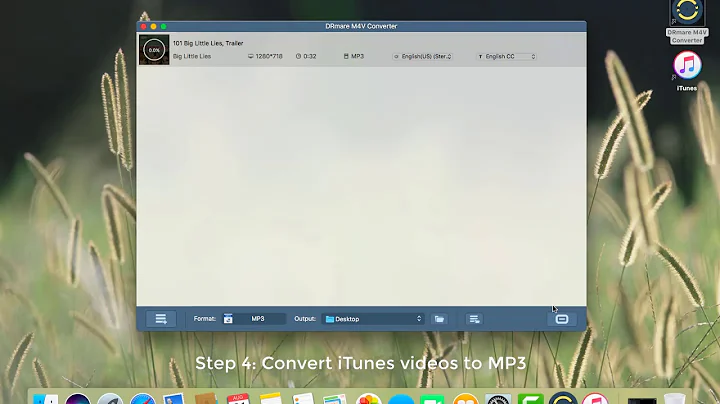720x404 pixels.
Task: Open Safari from the Dock
Action: (x=142, y=398)
